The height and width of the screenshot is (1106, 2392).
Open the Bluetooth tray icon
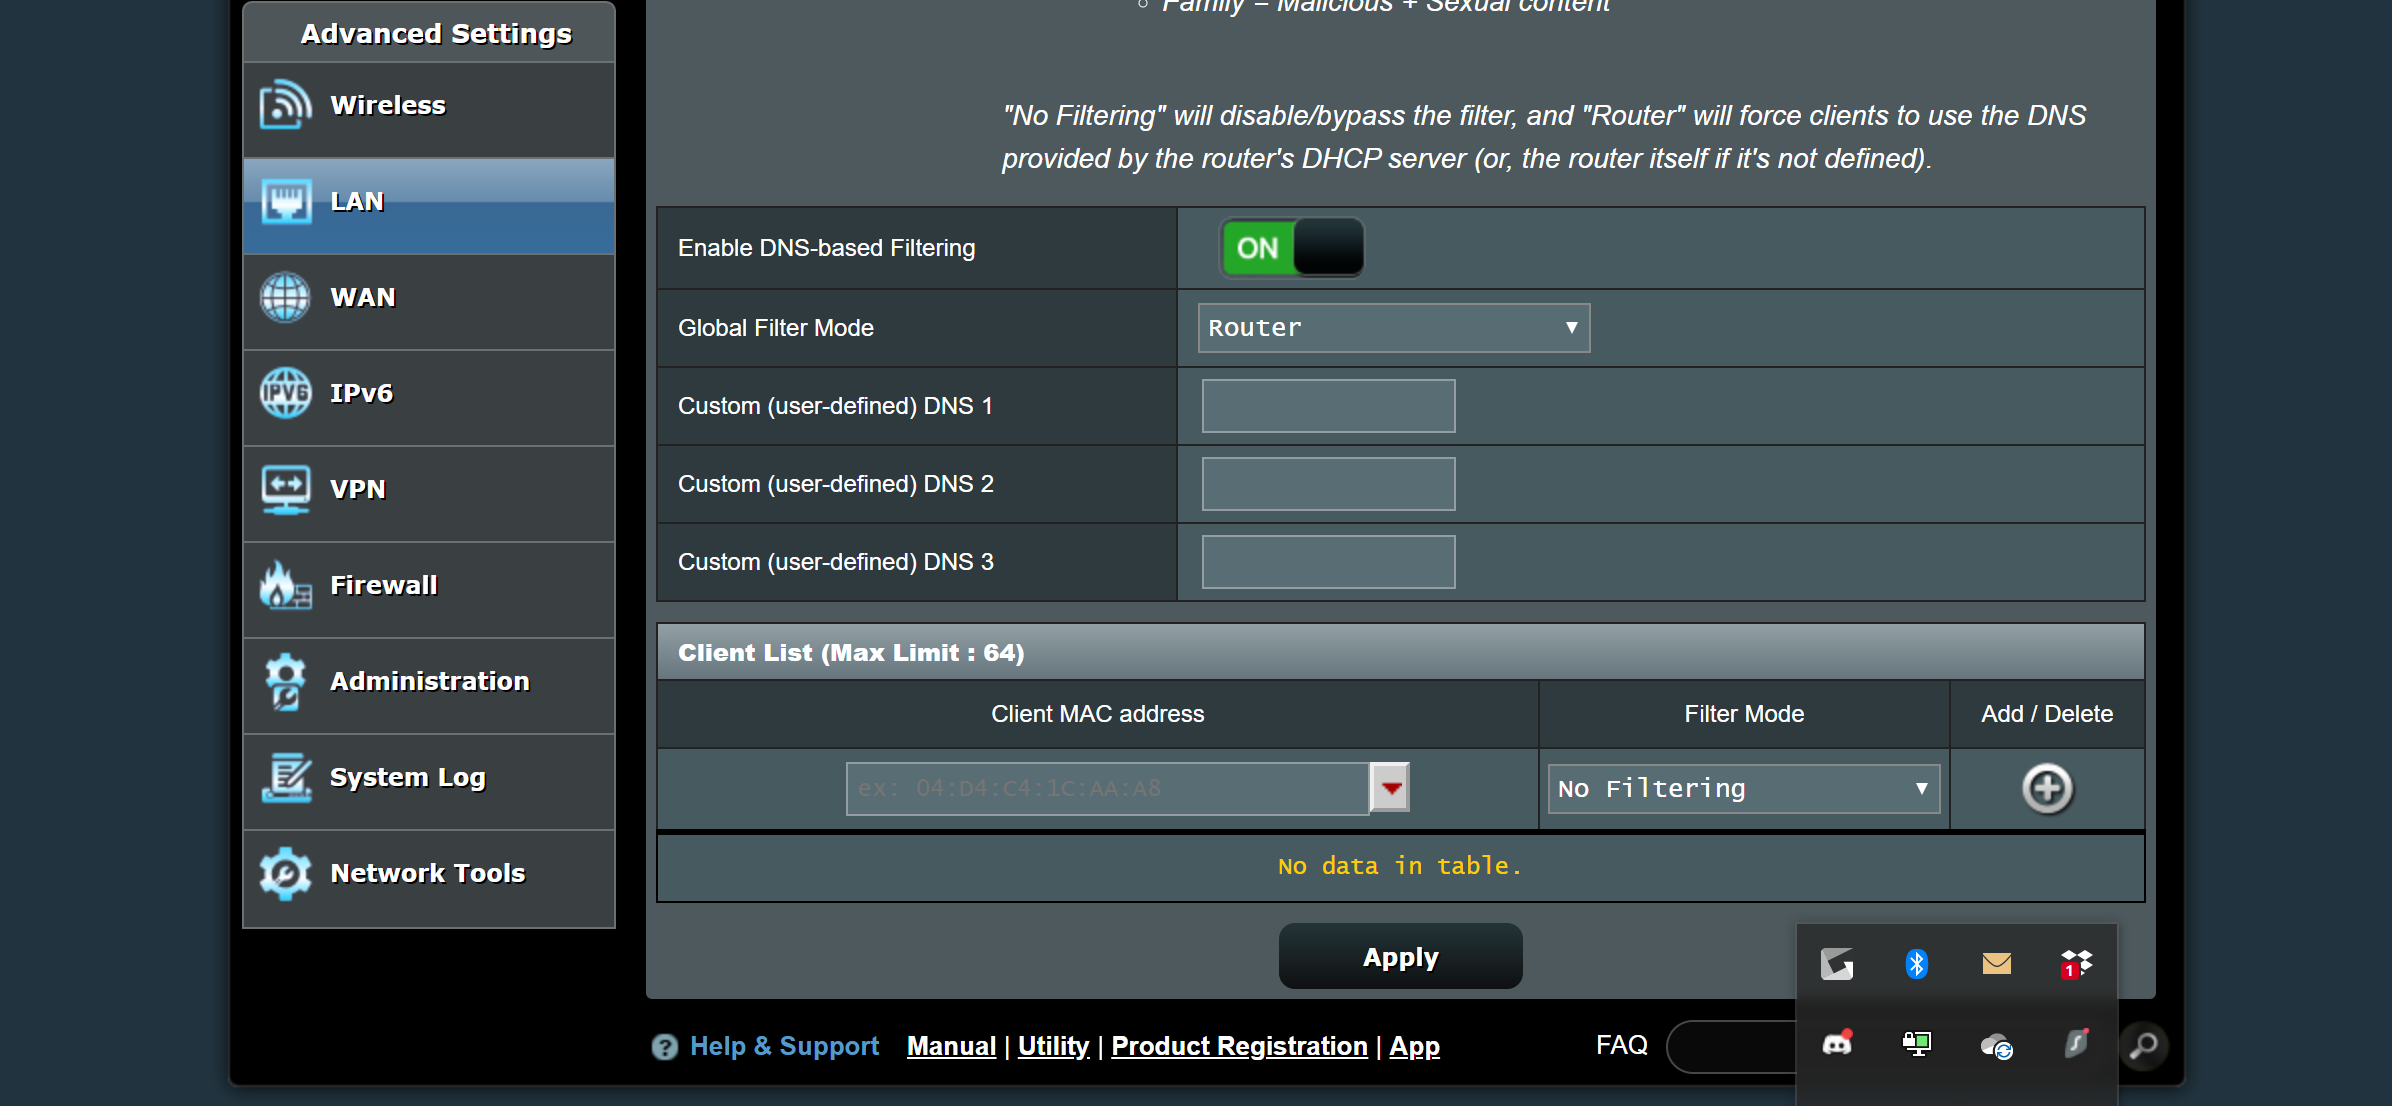click(x=1916, y=964)
